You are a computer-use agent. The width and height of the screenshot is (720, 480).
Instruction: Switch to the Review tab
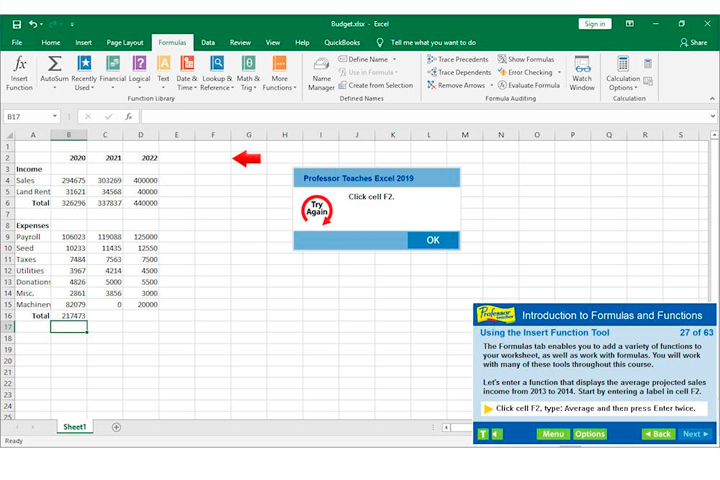[240, 42]
